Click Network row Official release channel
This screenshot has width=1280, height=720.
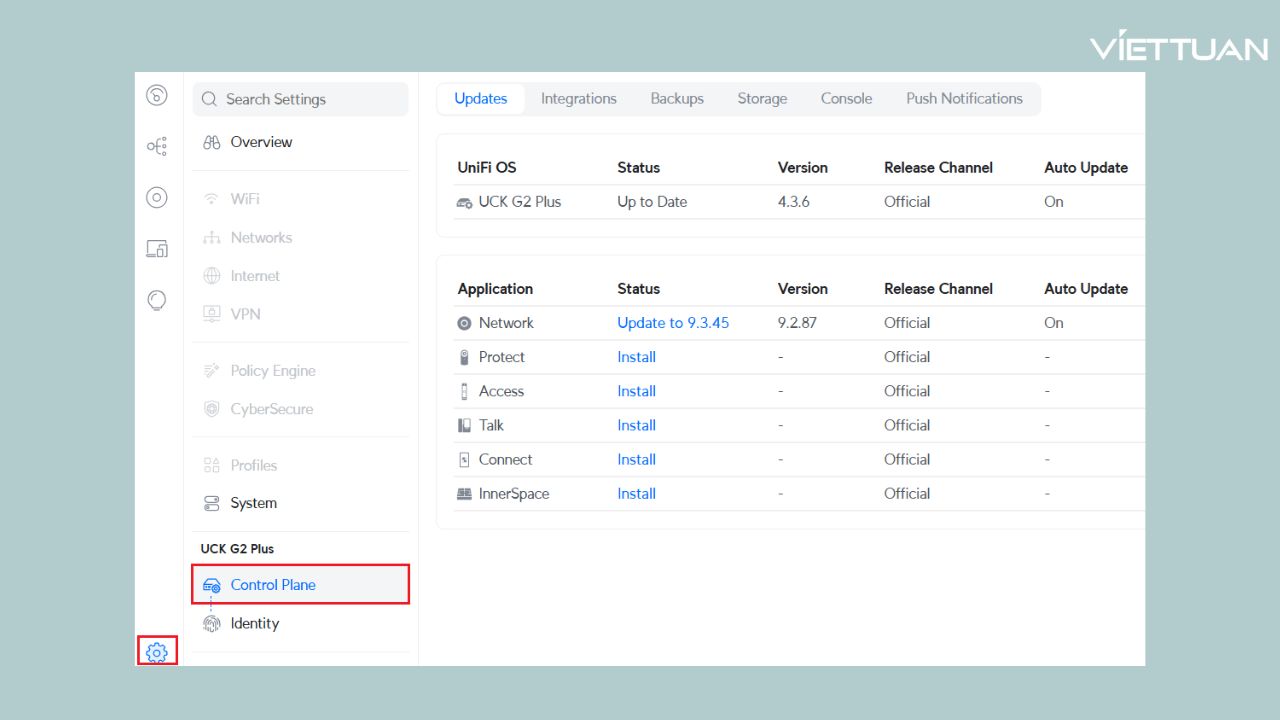point(907,323)
